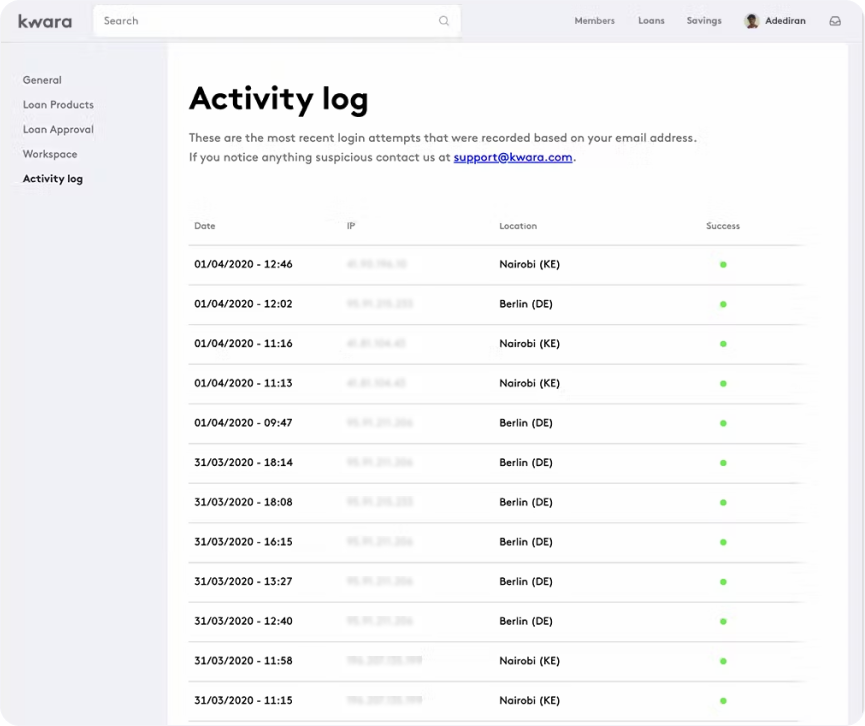Open the inbox envelope icon

click(x=835, y=20)
